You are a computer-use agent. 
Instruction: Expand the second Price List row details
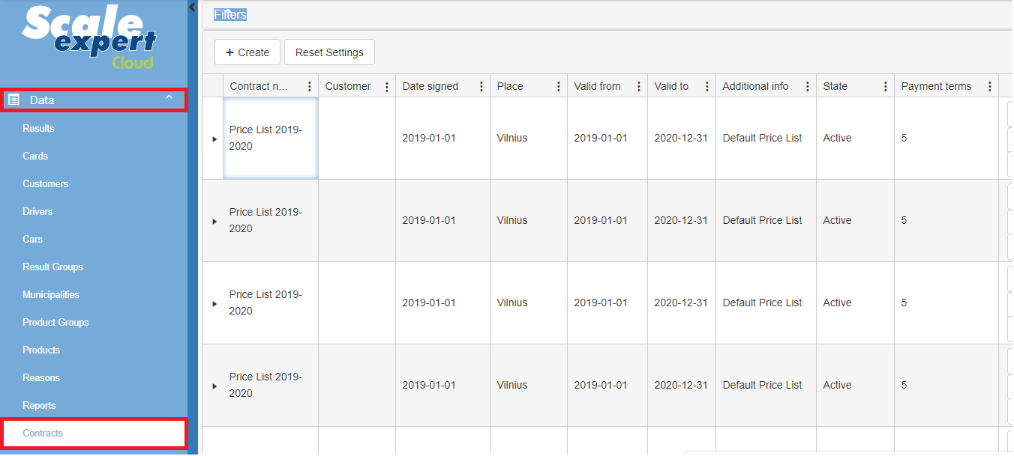tap(214, 220)
